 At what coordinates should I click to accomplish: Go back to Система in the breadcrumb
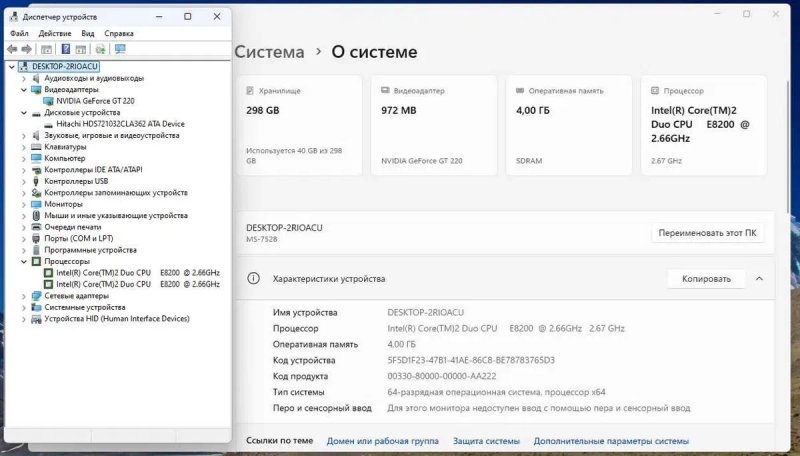click(269, 52)
